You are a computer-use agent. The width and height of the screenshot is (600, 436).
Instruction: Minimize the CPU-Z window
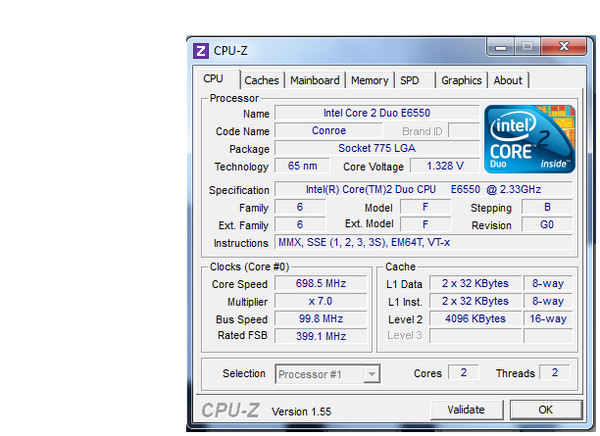(x=501, y=47)
